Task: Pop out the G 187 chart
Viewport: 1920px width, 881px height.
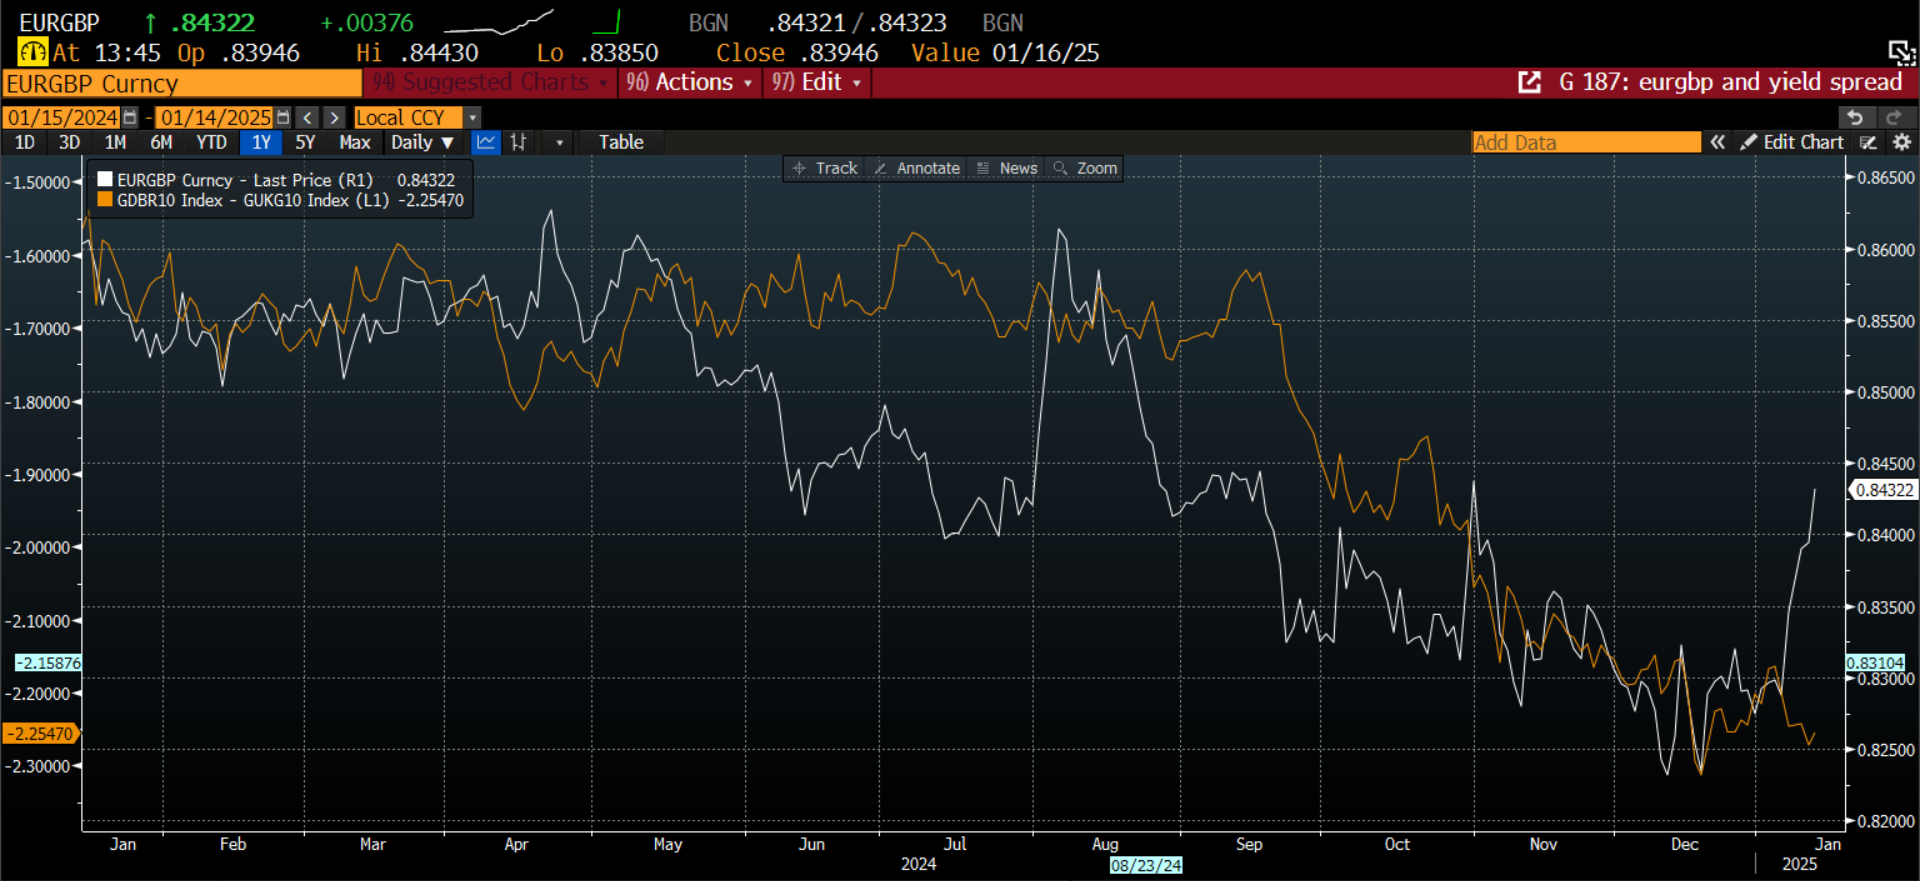Action: pos(1529,82)
